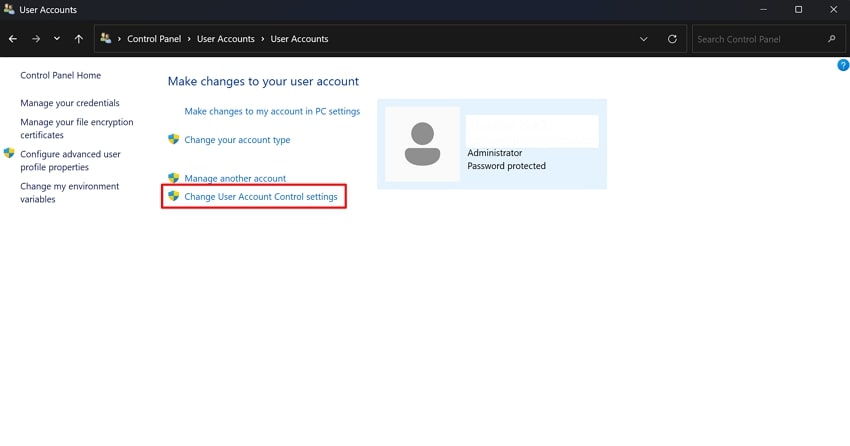Viewport: 850px width, 446px height.
Task: Select the last User Accounts breadcrumb
Action: [x=299, y=39]
